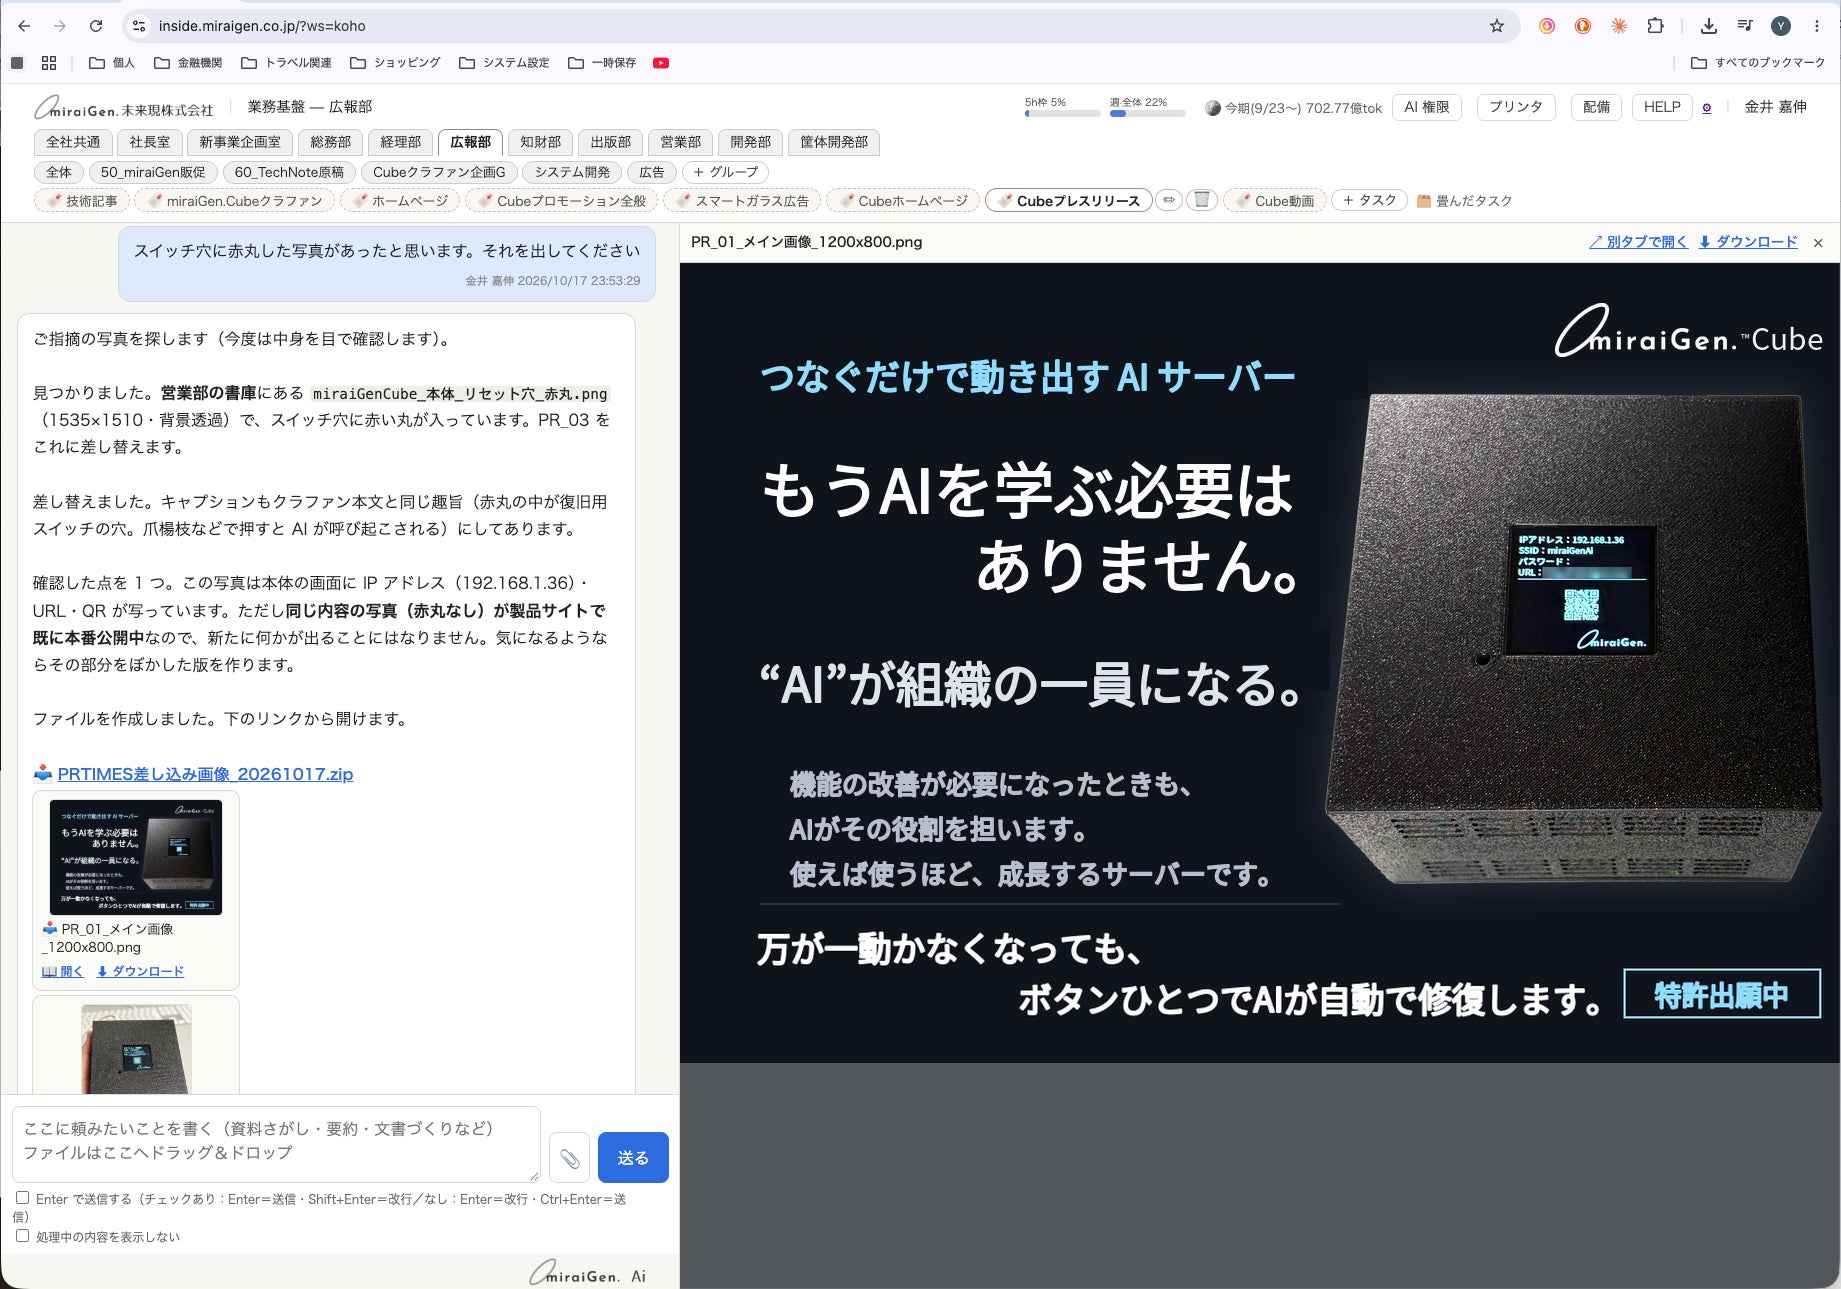1841x1289 pixels.
Task: Open the Cubeクラファン企画G group
Action: 439,172
